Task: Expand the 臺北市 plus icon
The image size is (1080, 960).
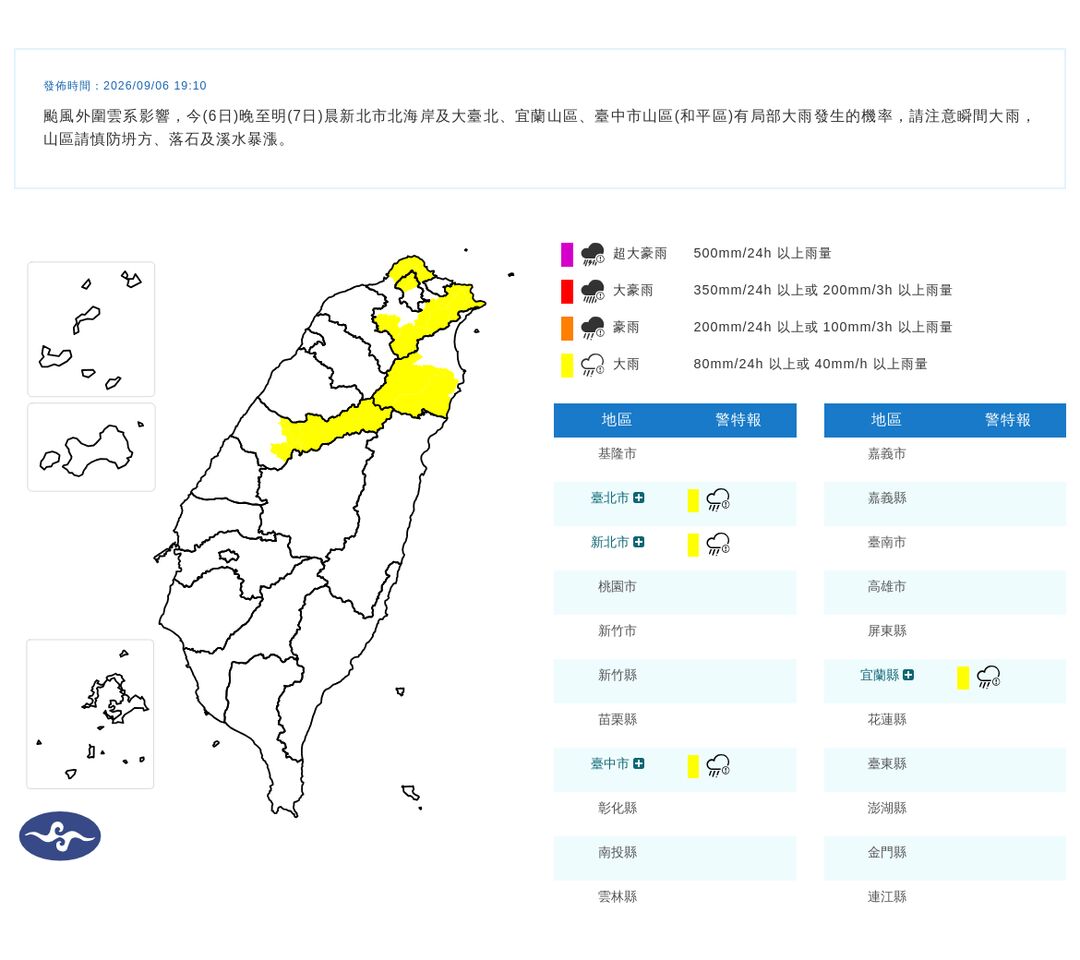Action: (638, 498)
